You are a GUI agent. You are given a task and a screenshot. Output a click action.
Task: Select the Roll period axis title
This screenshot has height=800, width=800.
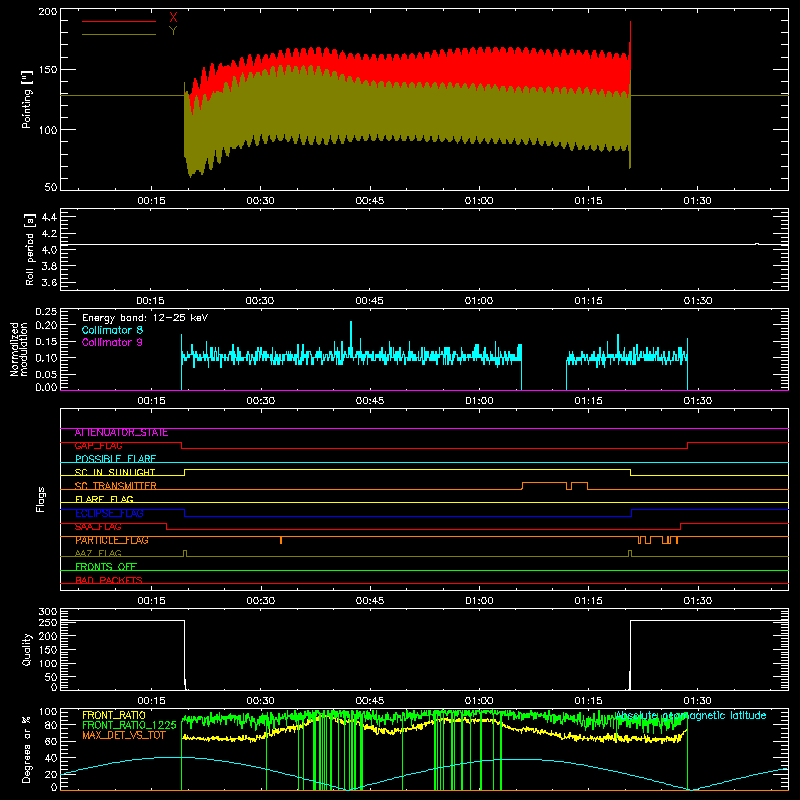(x=30, y=249)
